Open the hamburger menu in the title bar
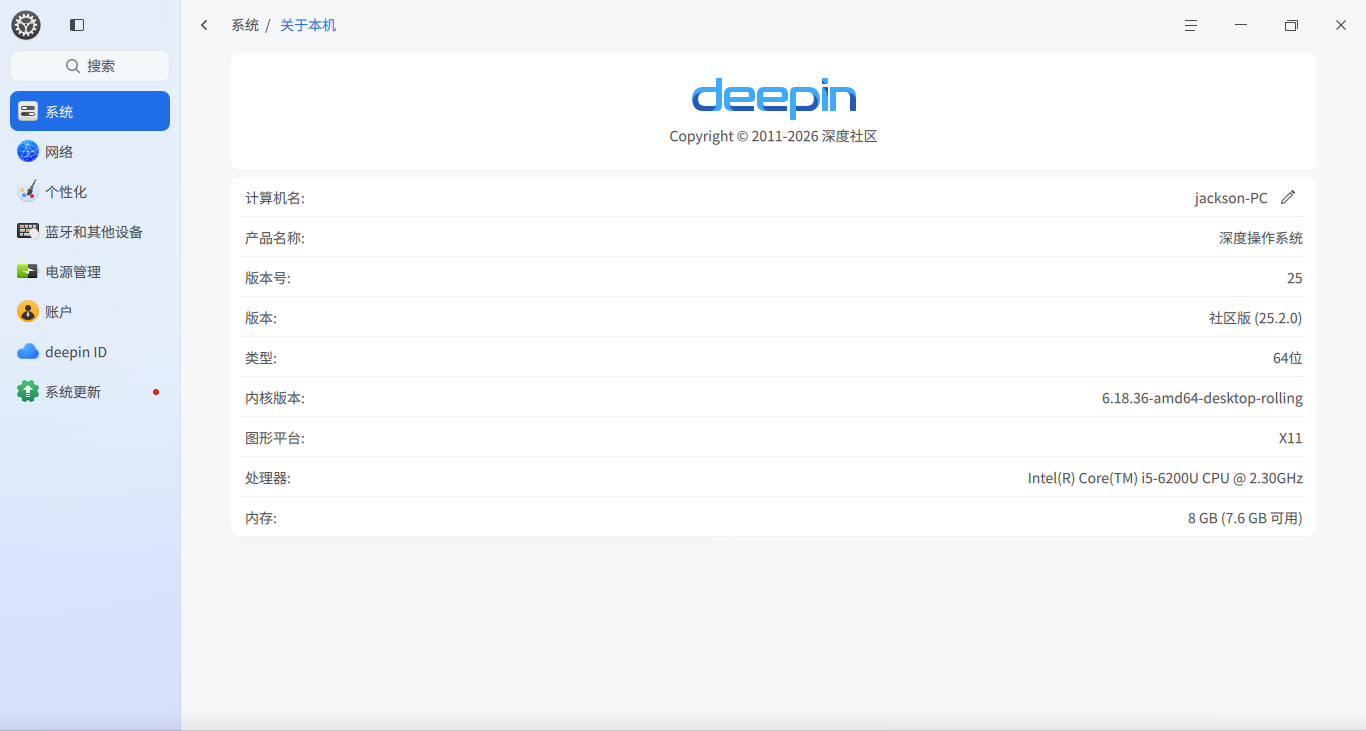This screenshot has width=1366, height=731. pos(1191,25)
